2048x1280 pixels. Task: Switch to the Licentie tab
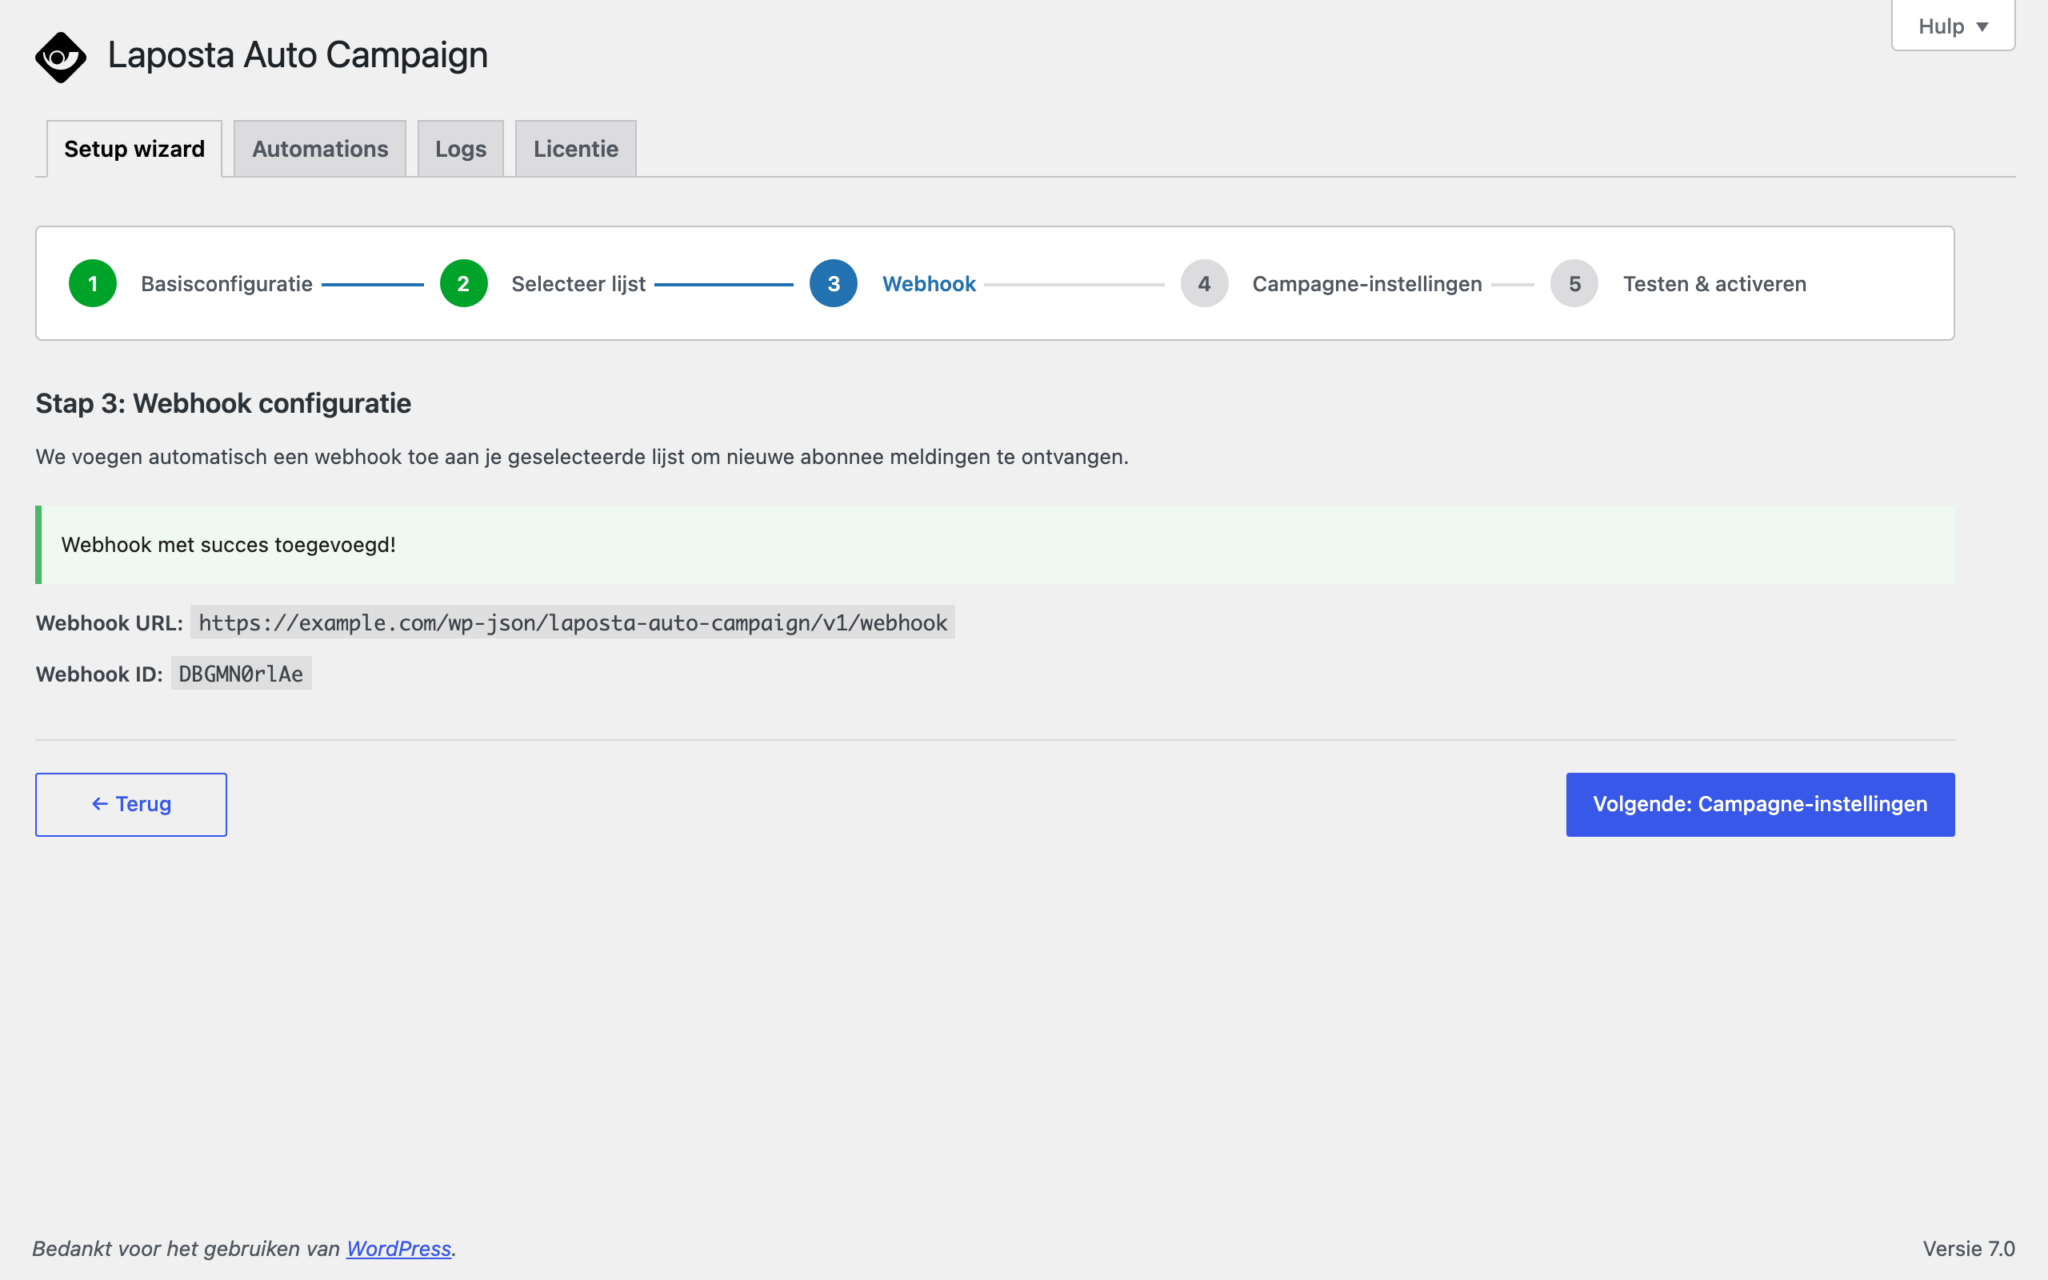tap(576, 149)
